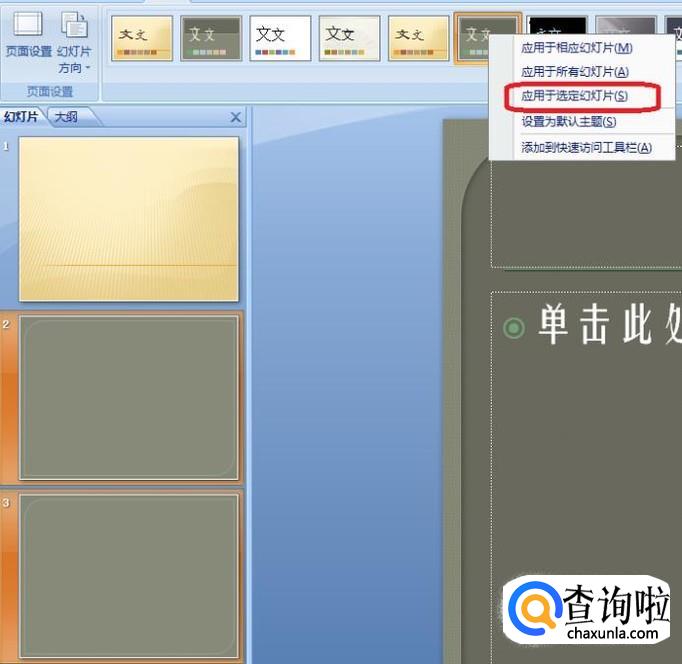Select the gray-green theme with green swatches
This screenshot has width=682, height=664.
pos(211,38)
